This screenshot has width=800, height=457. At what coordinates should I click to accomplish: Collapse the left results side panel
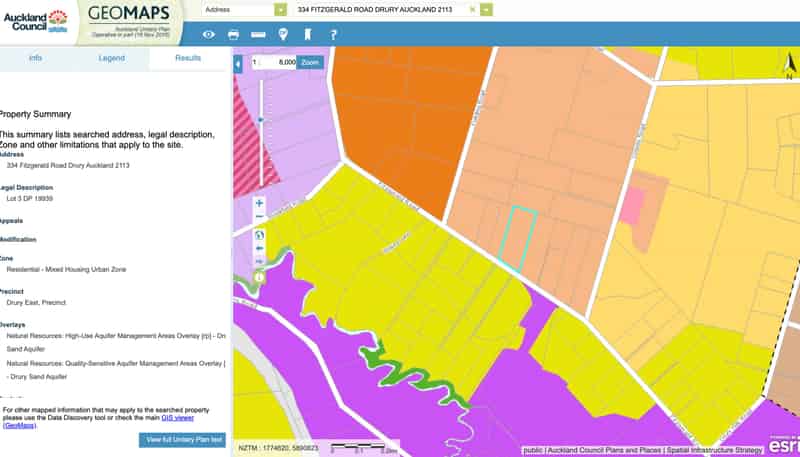pos(238,64)
